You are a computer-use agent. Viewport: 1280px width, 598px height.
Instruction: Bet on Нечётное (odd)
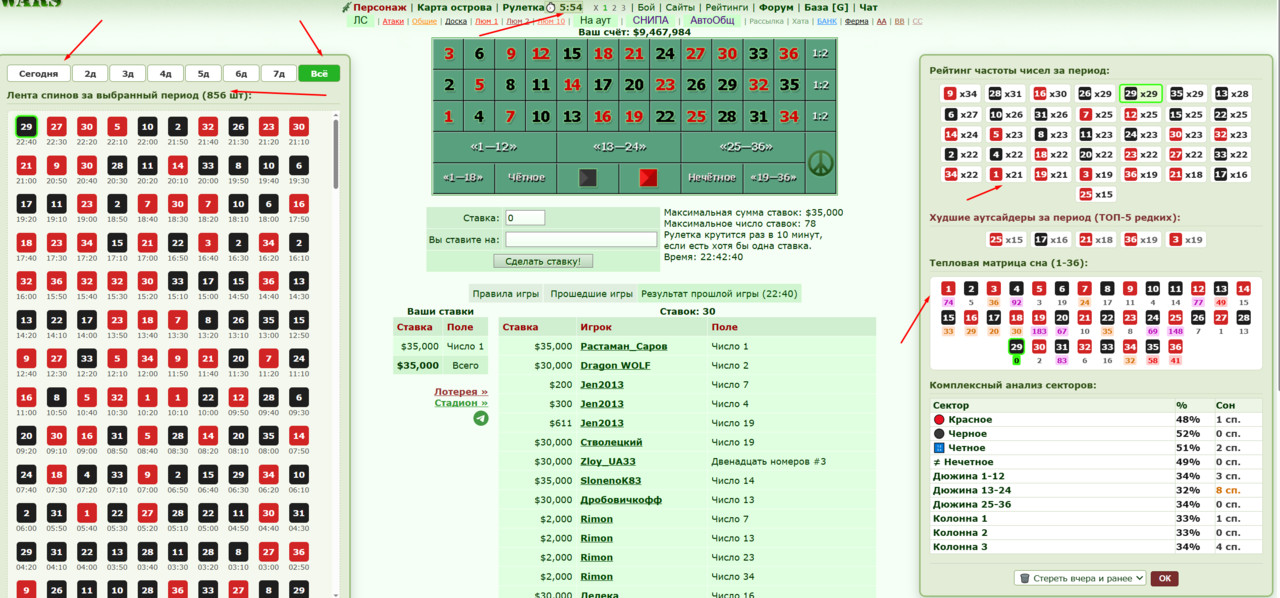(x=712, y=177)
